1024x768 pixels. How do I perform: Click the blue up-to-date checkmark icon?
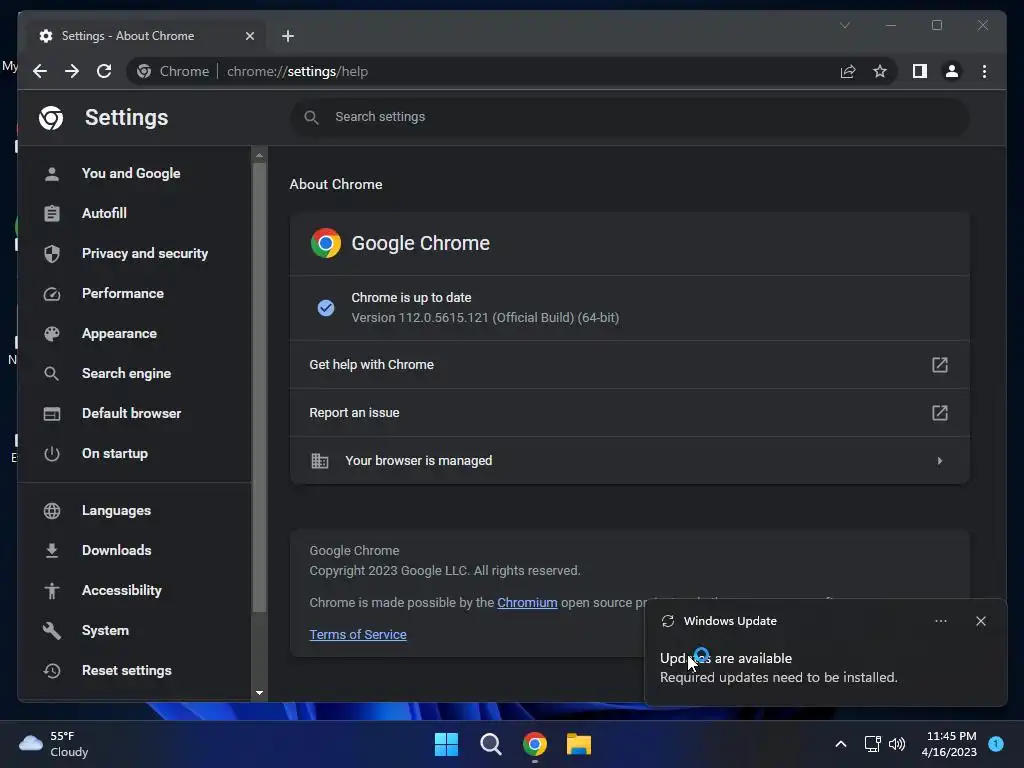point(326,308)
